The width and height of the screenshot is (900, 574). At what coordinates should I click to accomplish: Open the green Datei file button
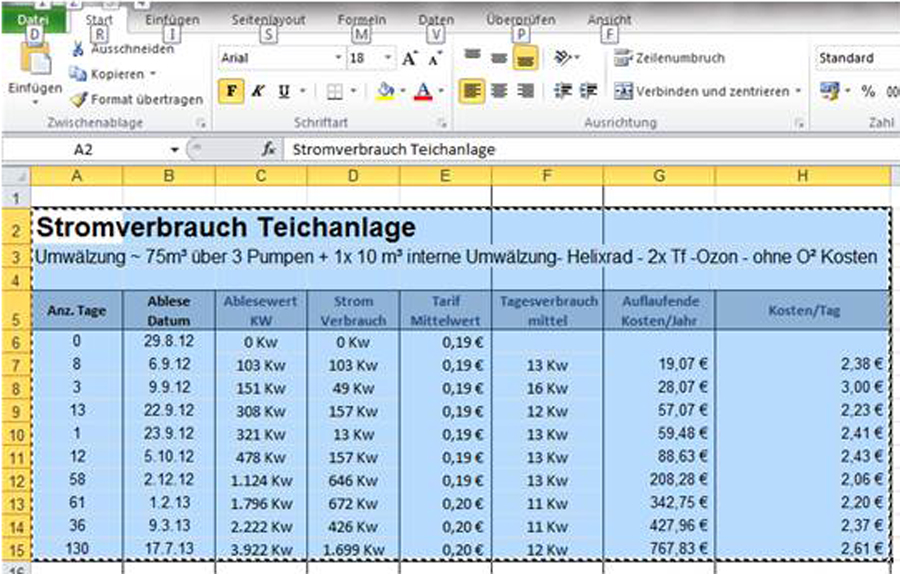(33, 20)
